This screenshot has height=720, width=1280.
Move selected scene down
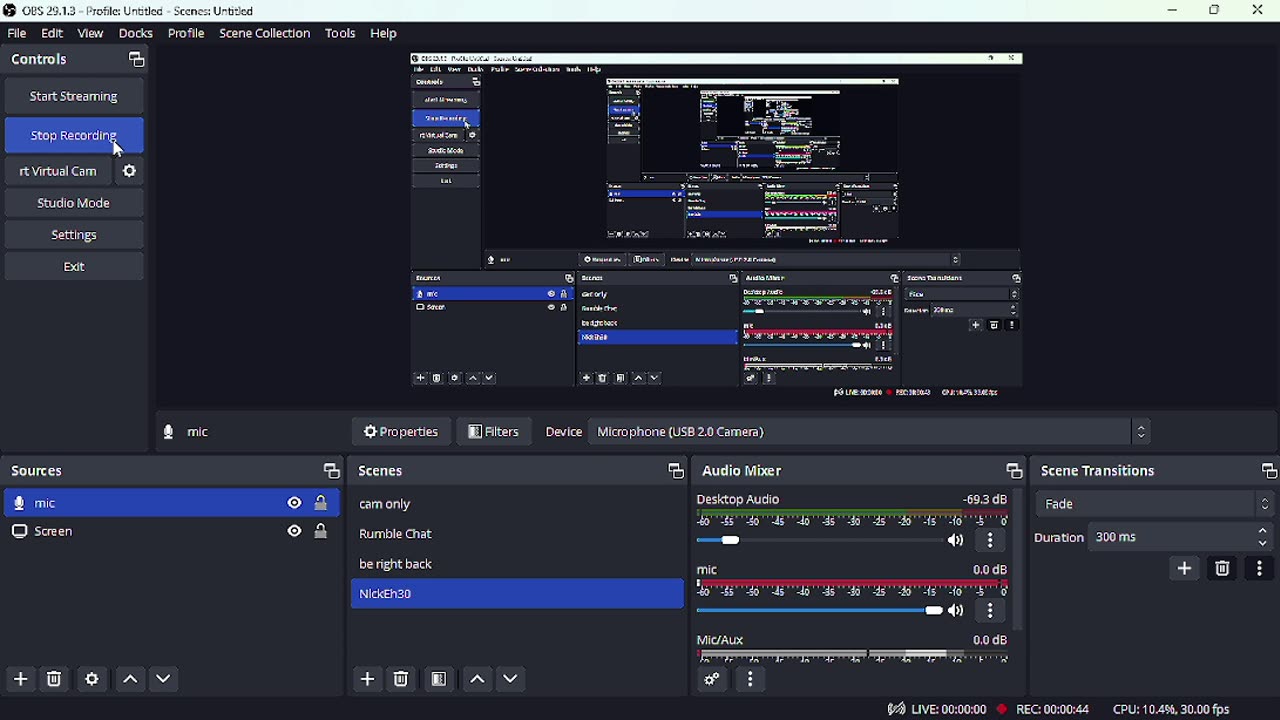click(x=512, y=680)
